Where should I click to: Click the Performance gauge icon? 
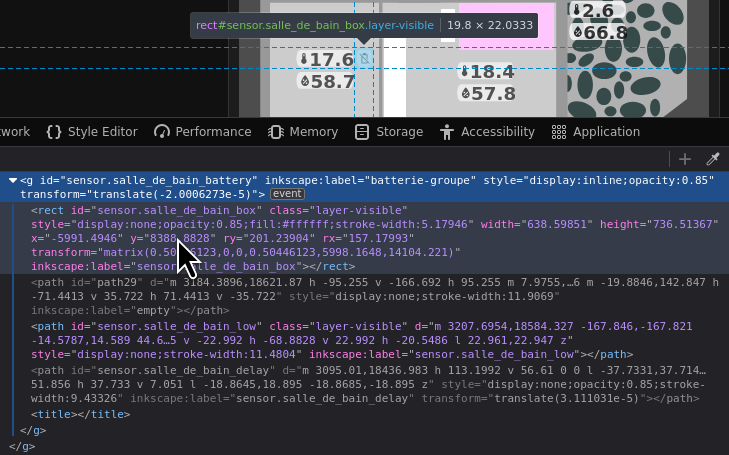click(162, 132)
